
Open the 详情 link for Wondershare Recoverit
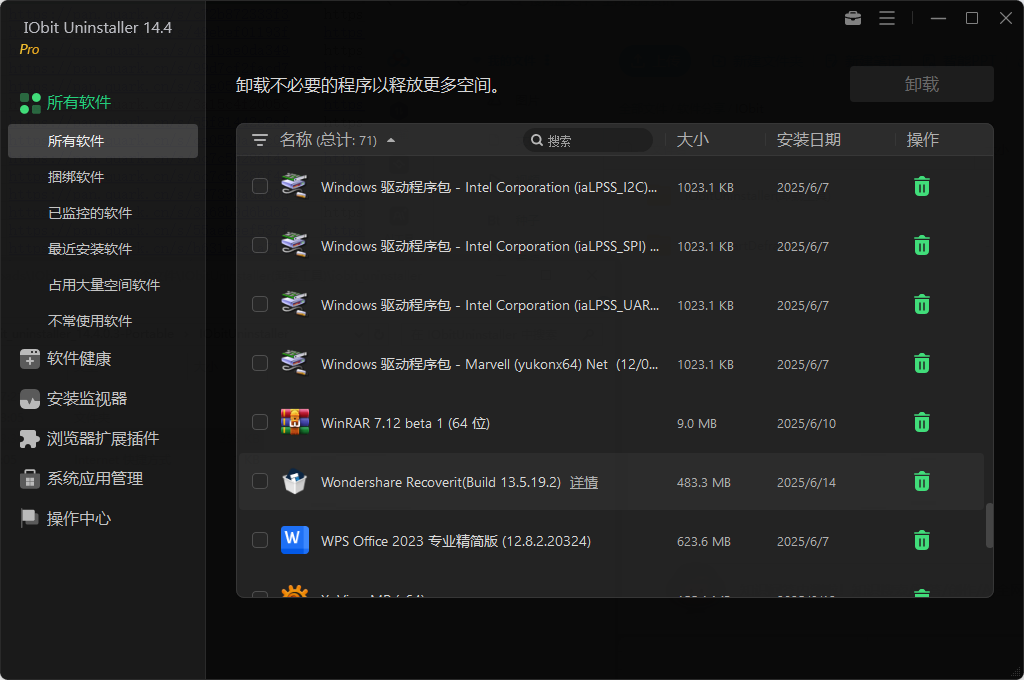click(584, 482)
